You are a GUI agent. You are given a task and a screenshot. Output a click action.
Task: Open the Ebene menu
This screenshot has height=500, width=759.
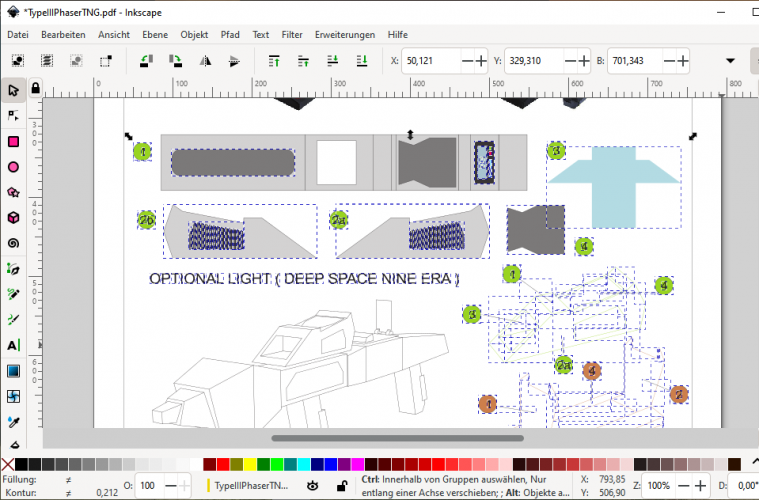click(x=155, y=35)
